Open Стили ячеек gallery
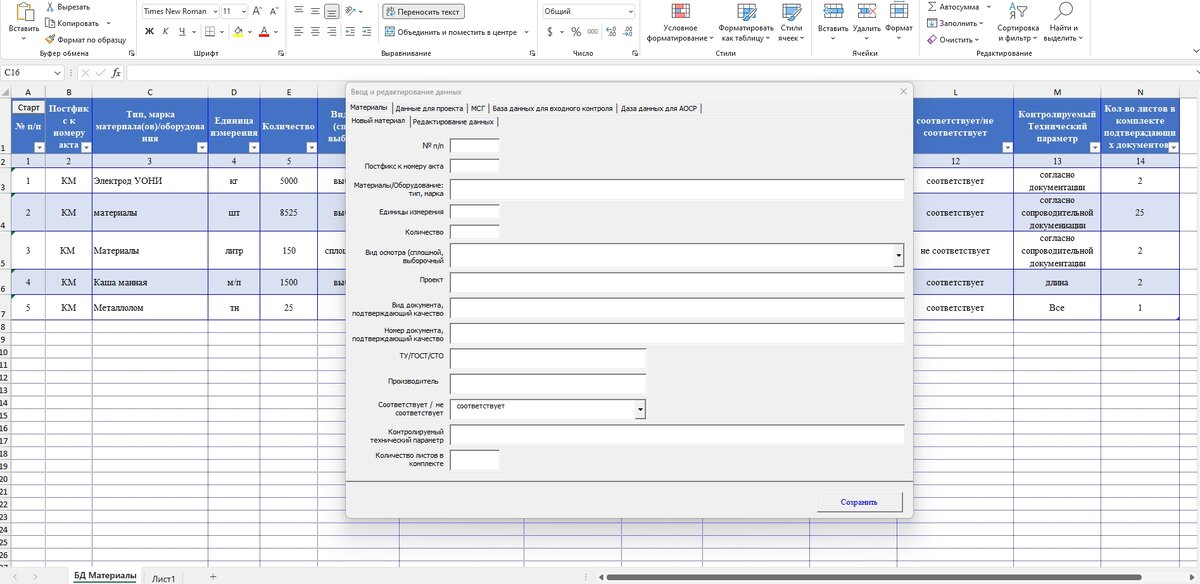The image size is (1200, 584). pyautogui.click(x=791, y=24)
